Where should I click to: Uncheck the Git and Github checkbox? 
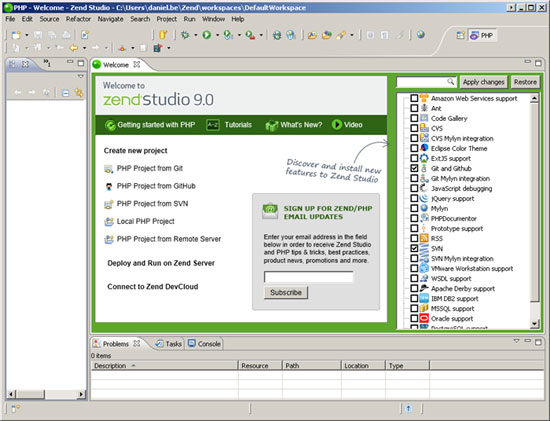pos(414,168)
